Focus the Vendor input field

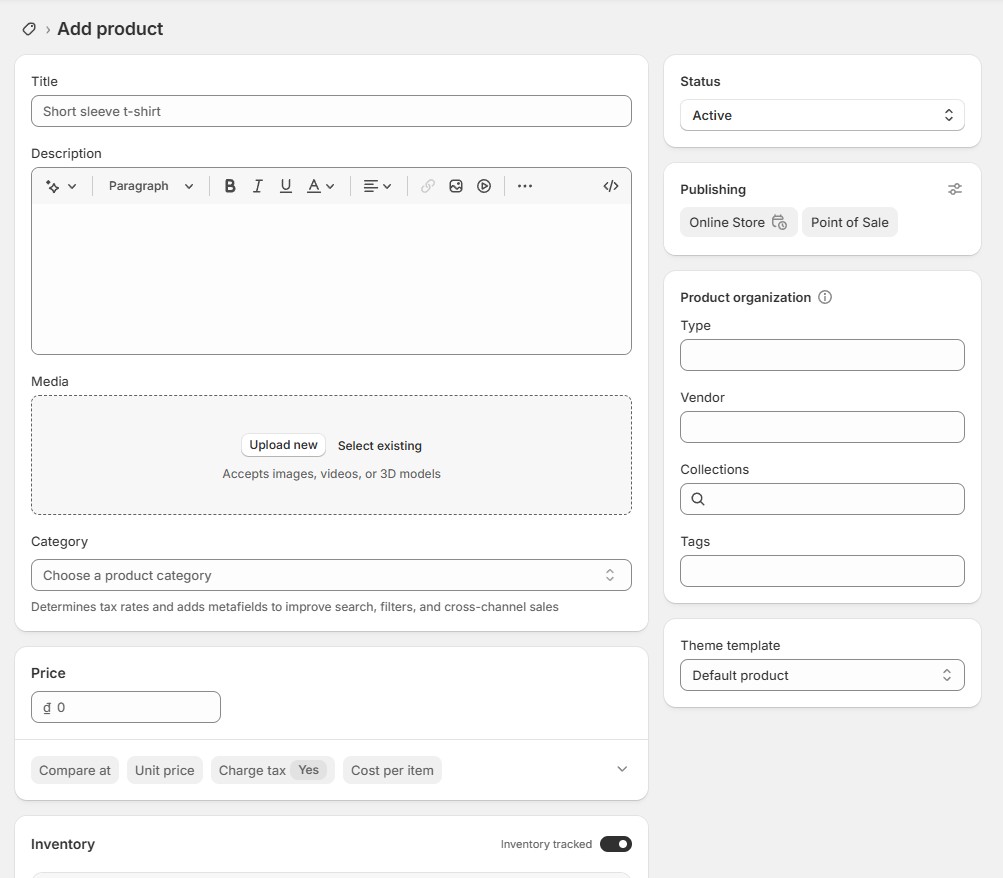pyautogui.click(x=822, y=427)
